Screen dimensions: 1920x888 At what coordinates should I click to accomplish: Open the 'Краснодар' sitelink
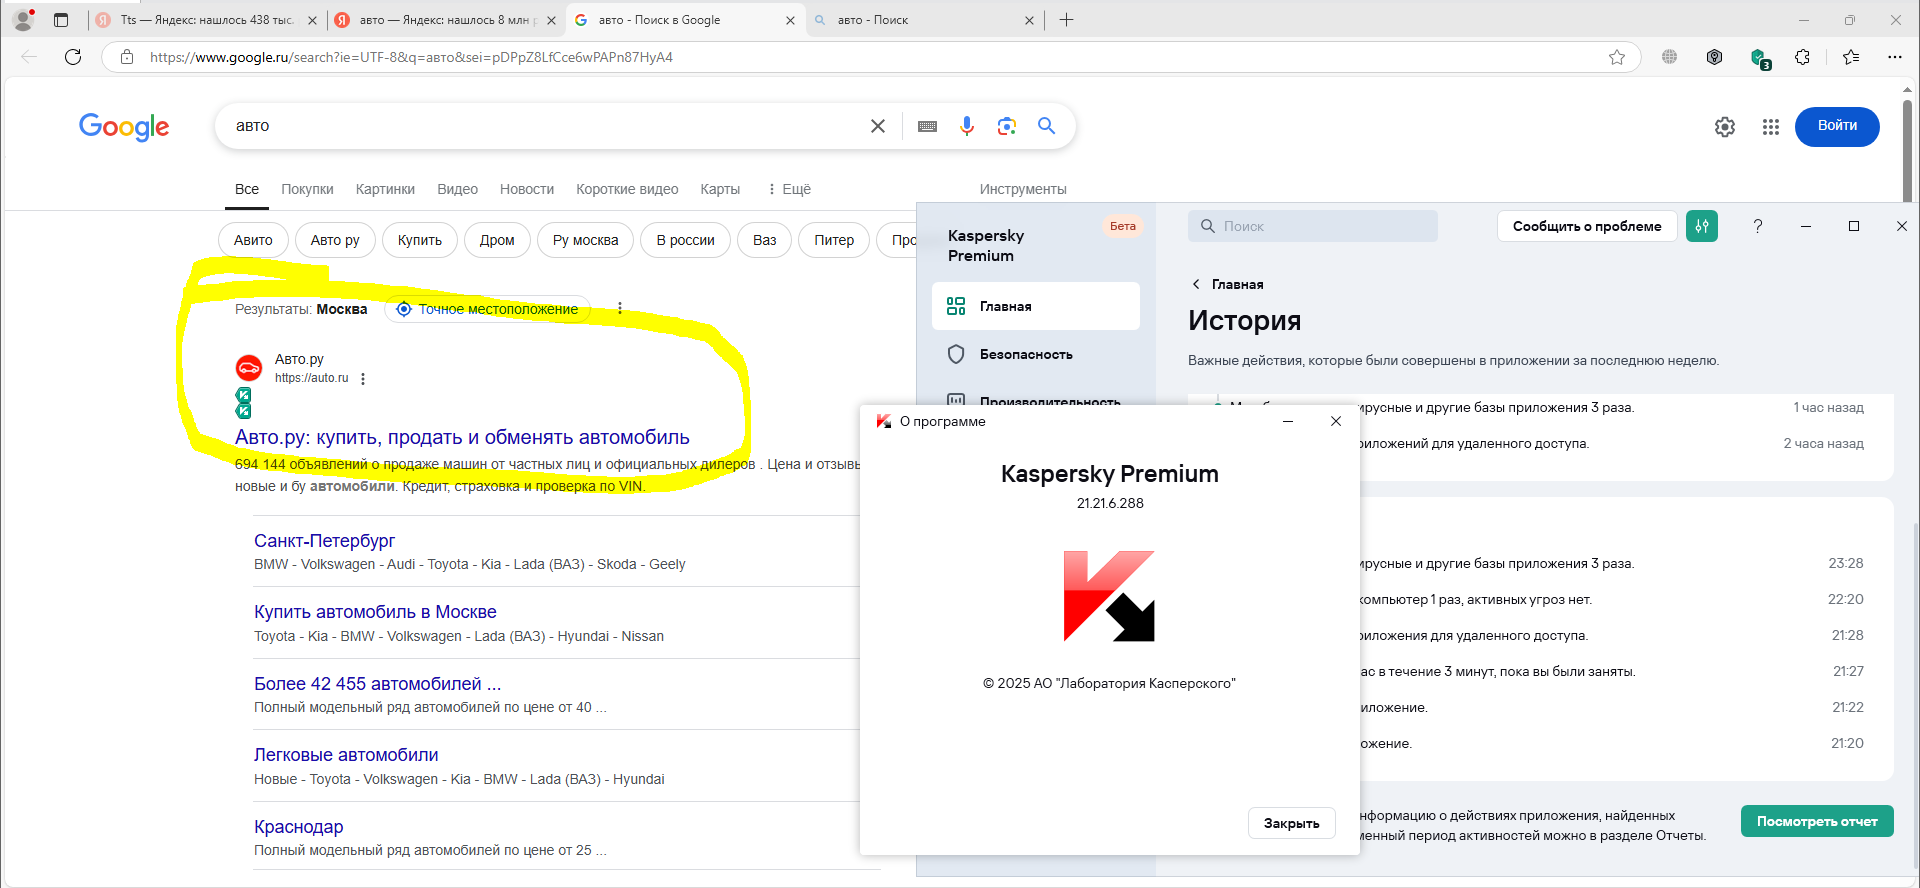coord(298,827)
